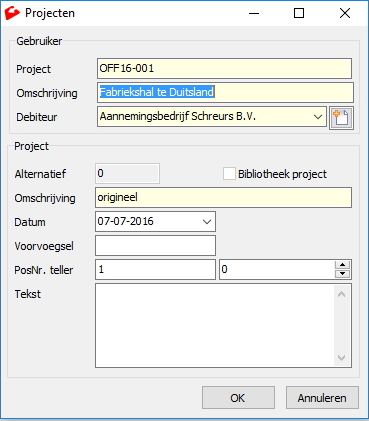The height and width of the screenshot is (421, 369).
Task: Click the new debtor document icon
Action: click(x=341, y=118)
